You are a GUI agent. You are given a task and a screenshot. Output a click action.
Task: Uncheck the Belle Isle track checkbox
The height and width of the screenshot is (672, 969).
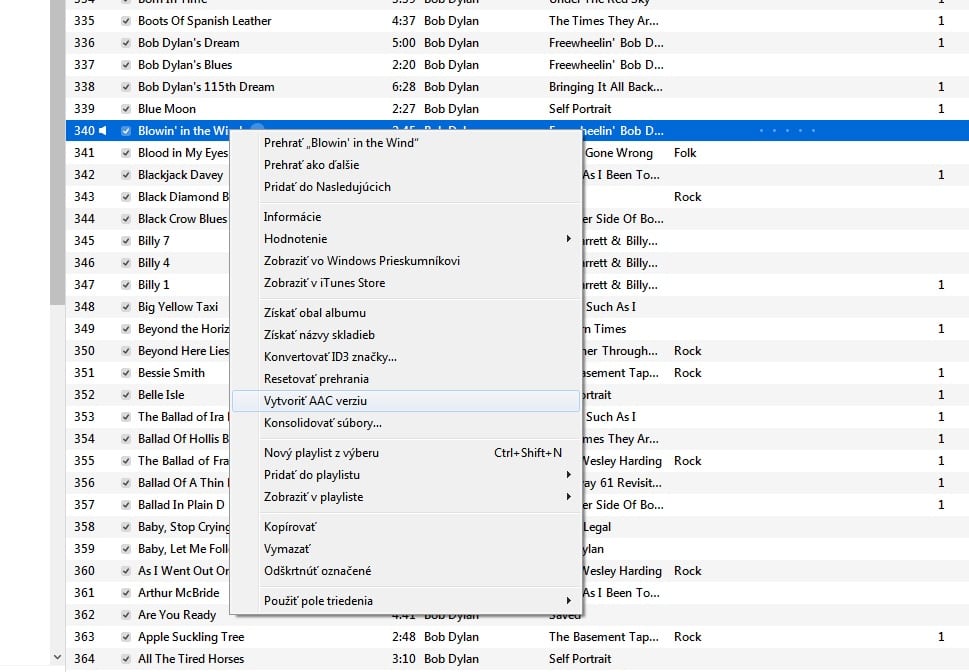point(126,395)
